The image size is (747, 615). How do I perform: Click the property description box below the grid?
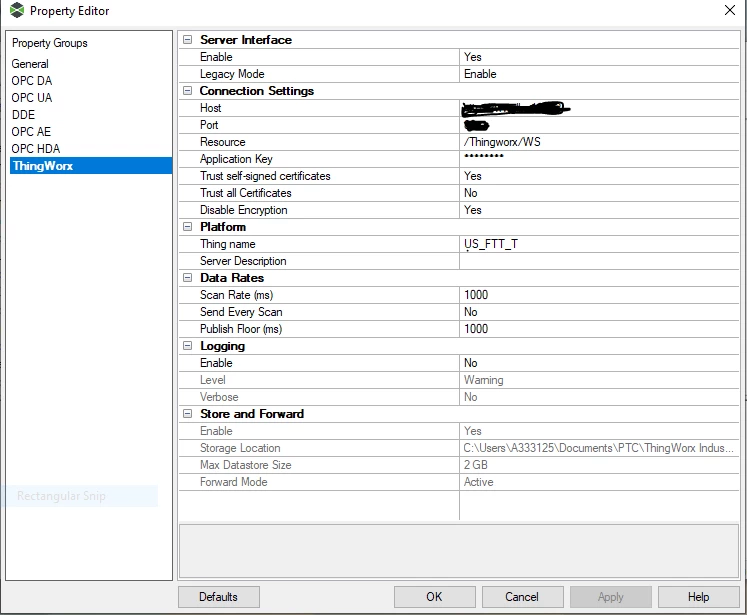coord(459,551)
